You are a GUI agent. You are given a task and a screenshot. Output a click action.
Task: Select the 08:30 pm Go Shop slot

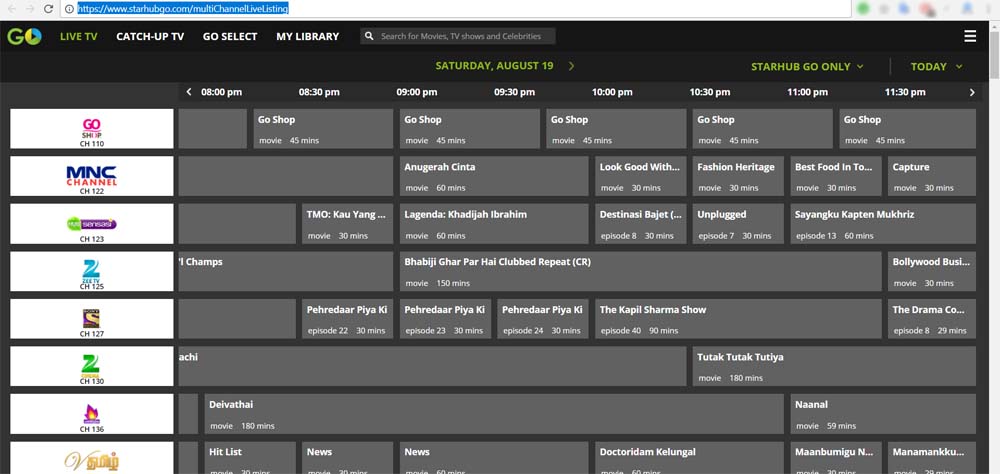click(x=323, y=129)
